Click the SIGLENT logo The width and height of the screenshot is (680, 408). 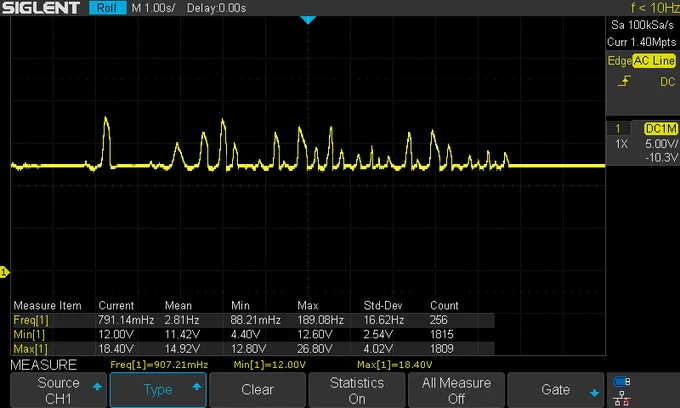click(x=41, y=8)
